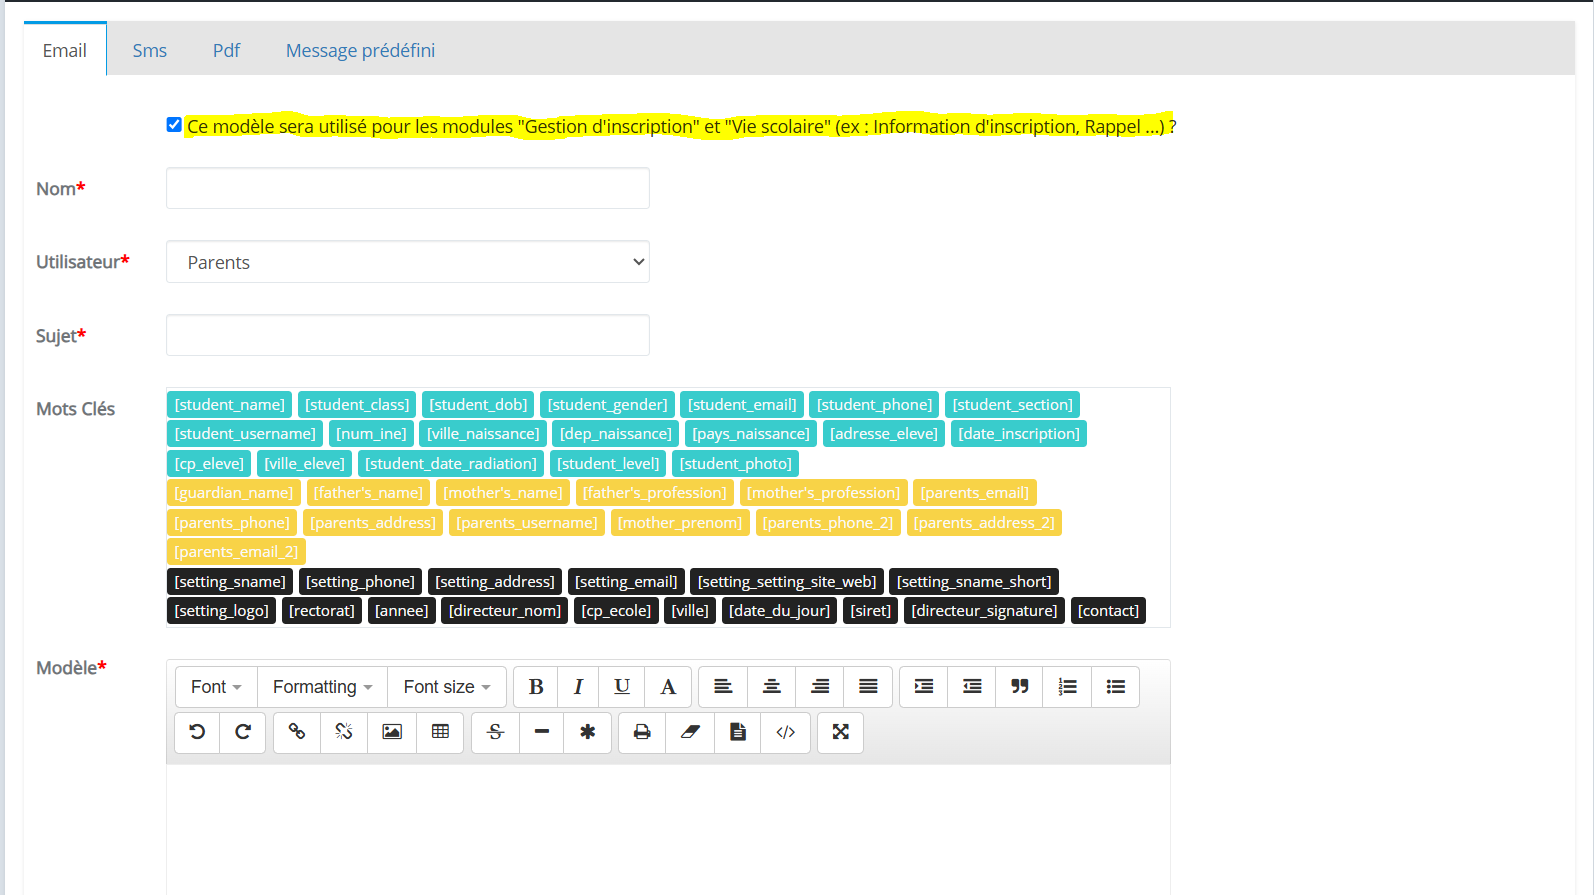The height and width of the screenshot is (895, 1594).
Task: Justify text alignment
Action: pos(868,687)
